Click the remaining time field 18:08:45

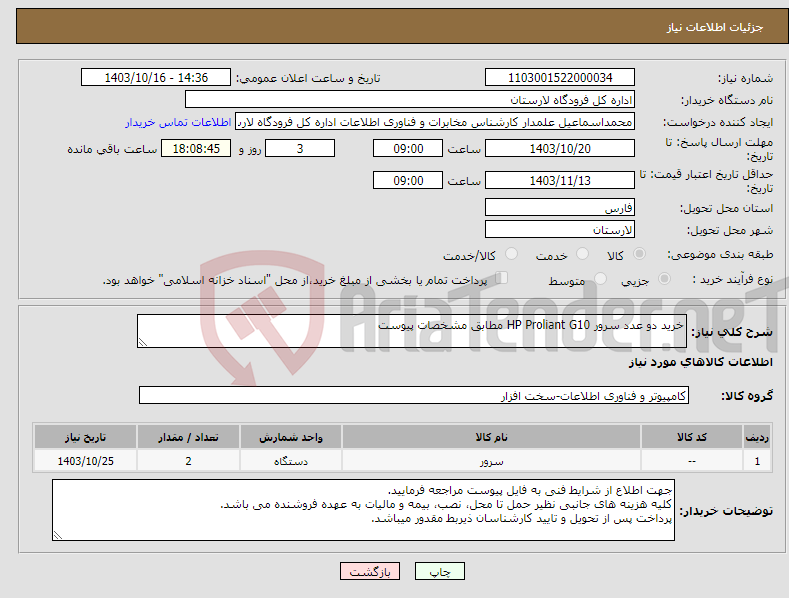[x=196, y=148]
